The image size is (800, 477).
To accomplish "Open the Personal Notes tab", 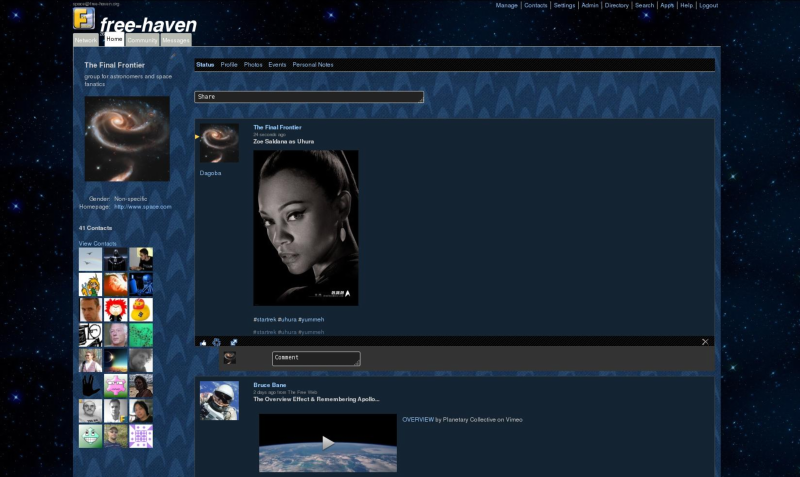I will coord(313,65).
